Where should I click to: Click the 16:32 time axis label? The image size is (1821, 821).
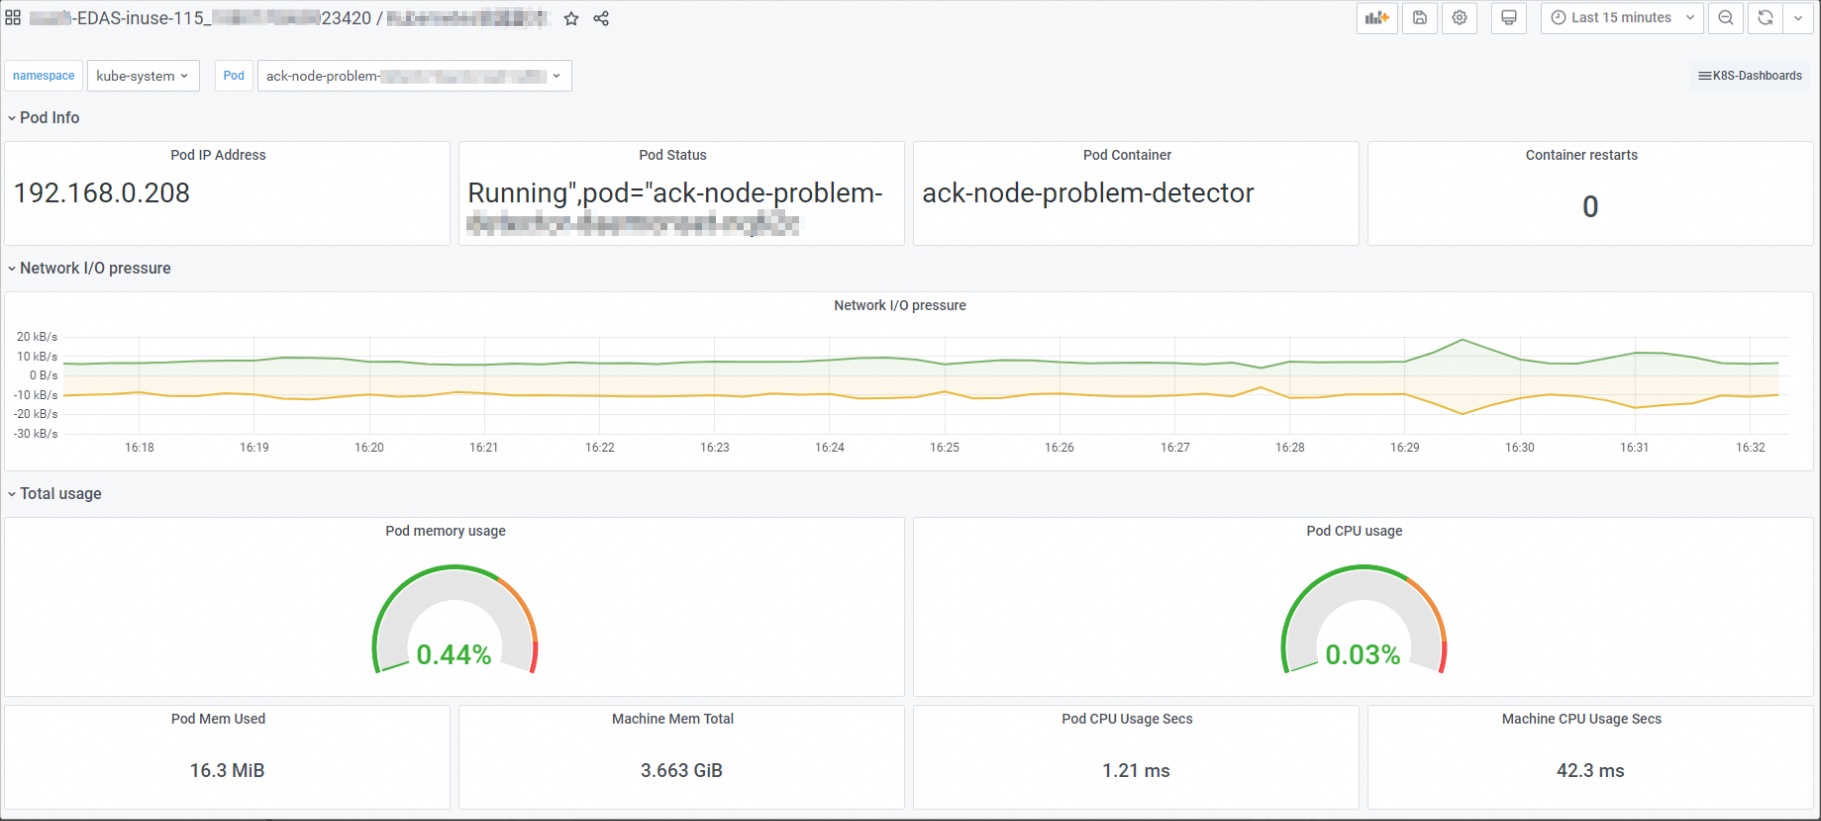1751,448
